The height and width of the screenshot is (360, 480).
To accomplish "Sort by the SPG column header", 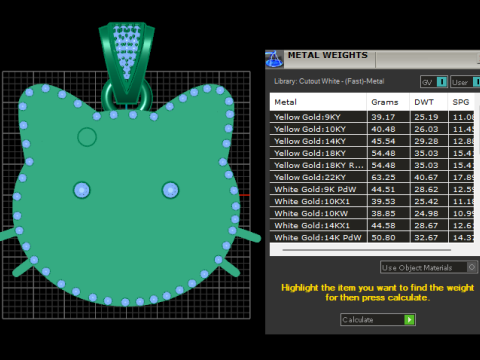I will click(x=461, y=102).
